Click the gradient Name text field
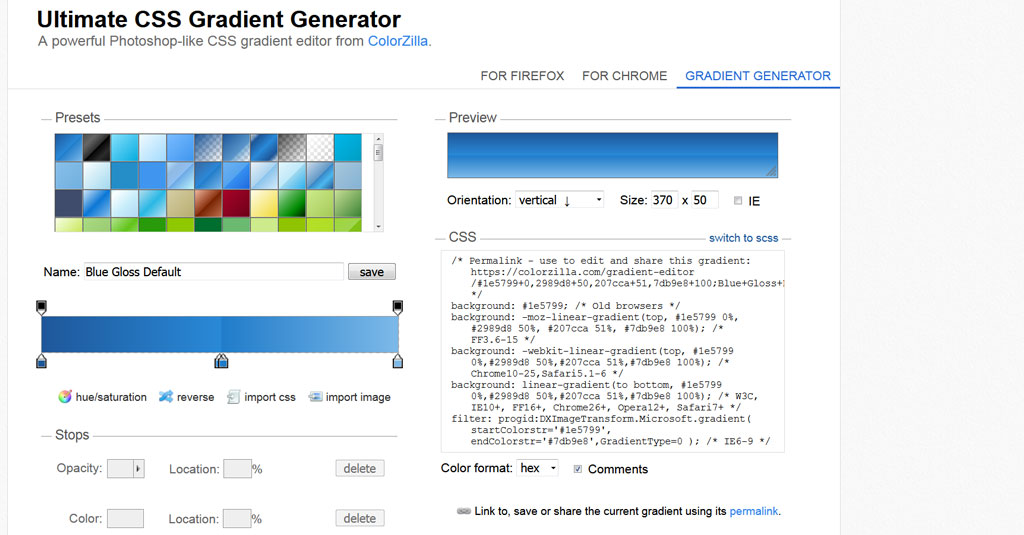Viewport: 1024px width, 535px height. pyautogui.click(x=212, y=272)
